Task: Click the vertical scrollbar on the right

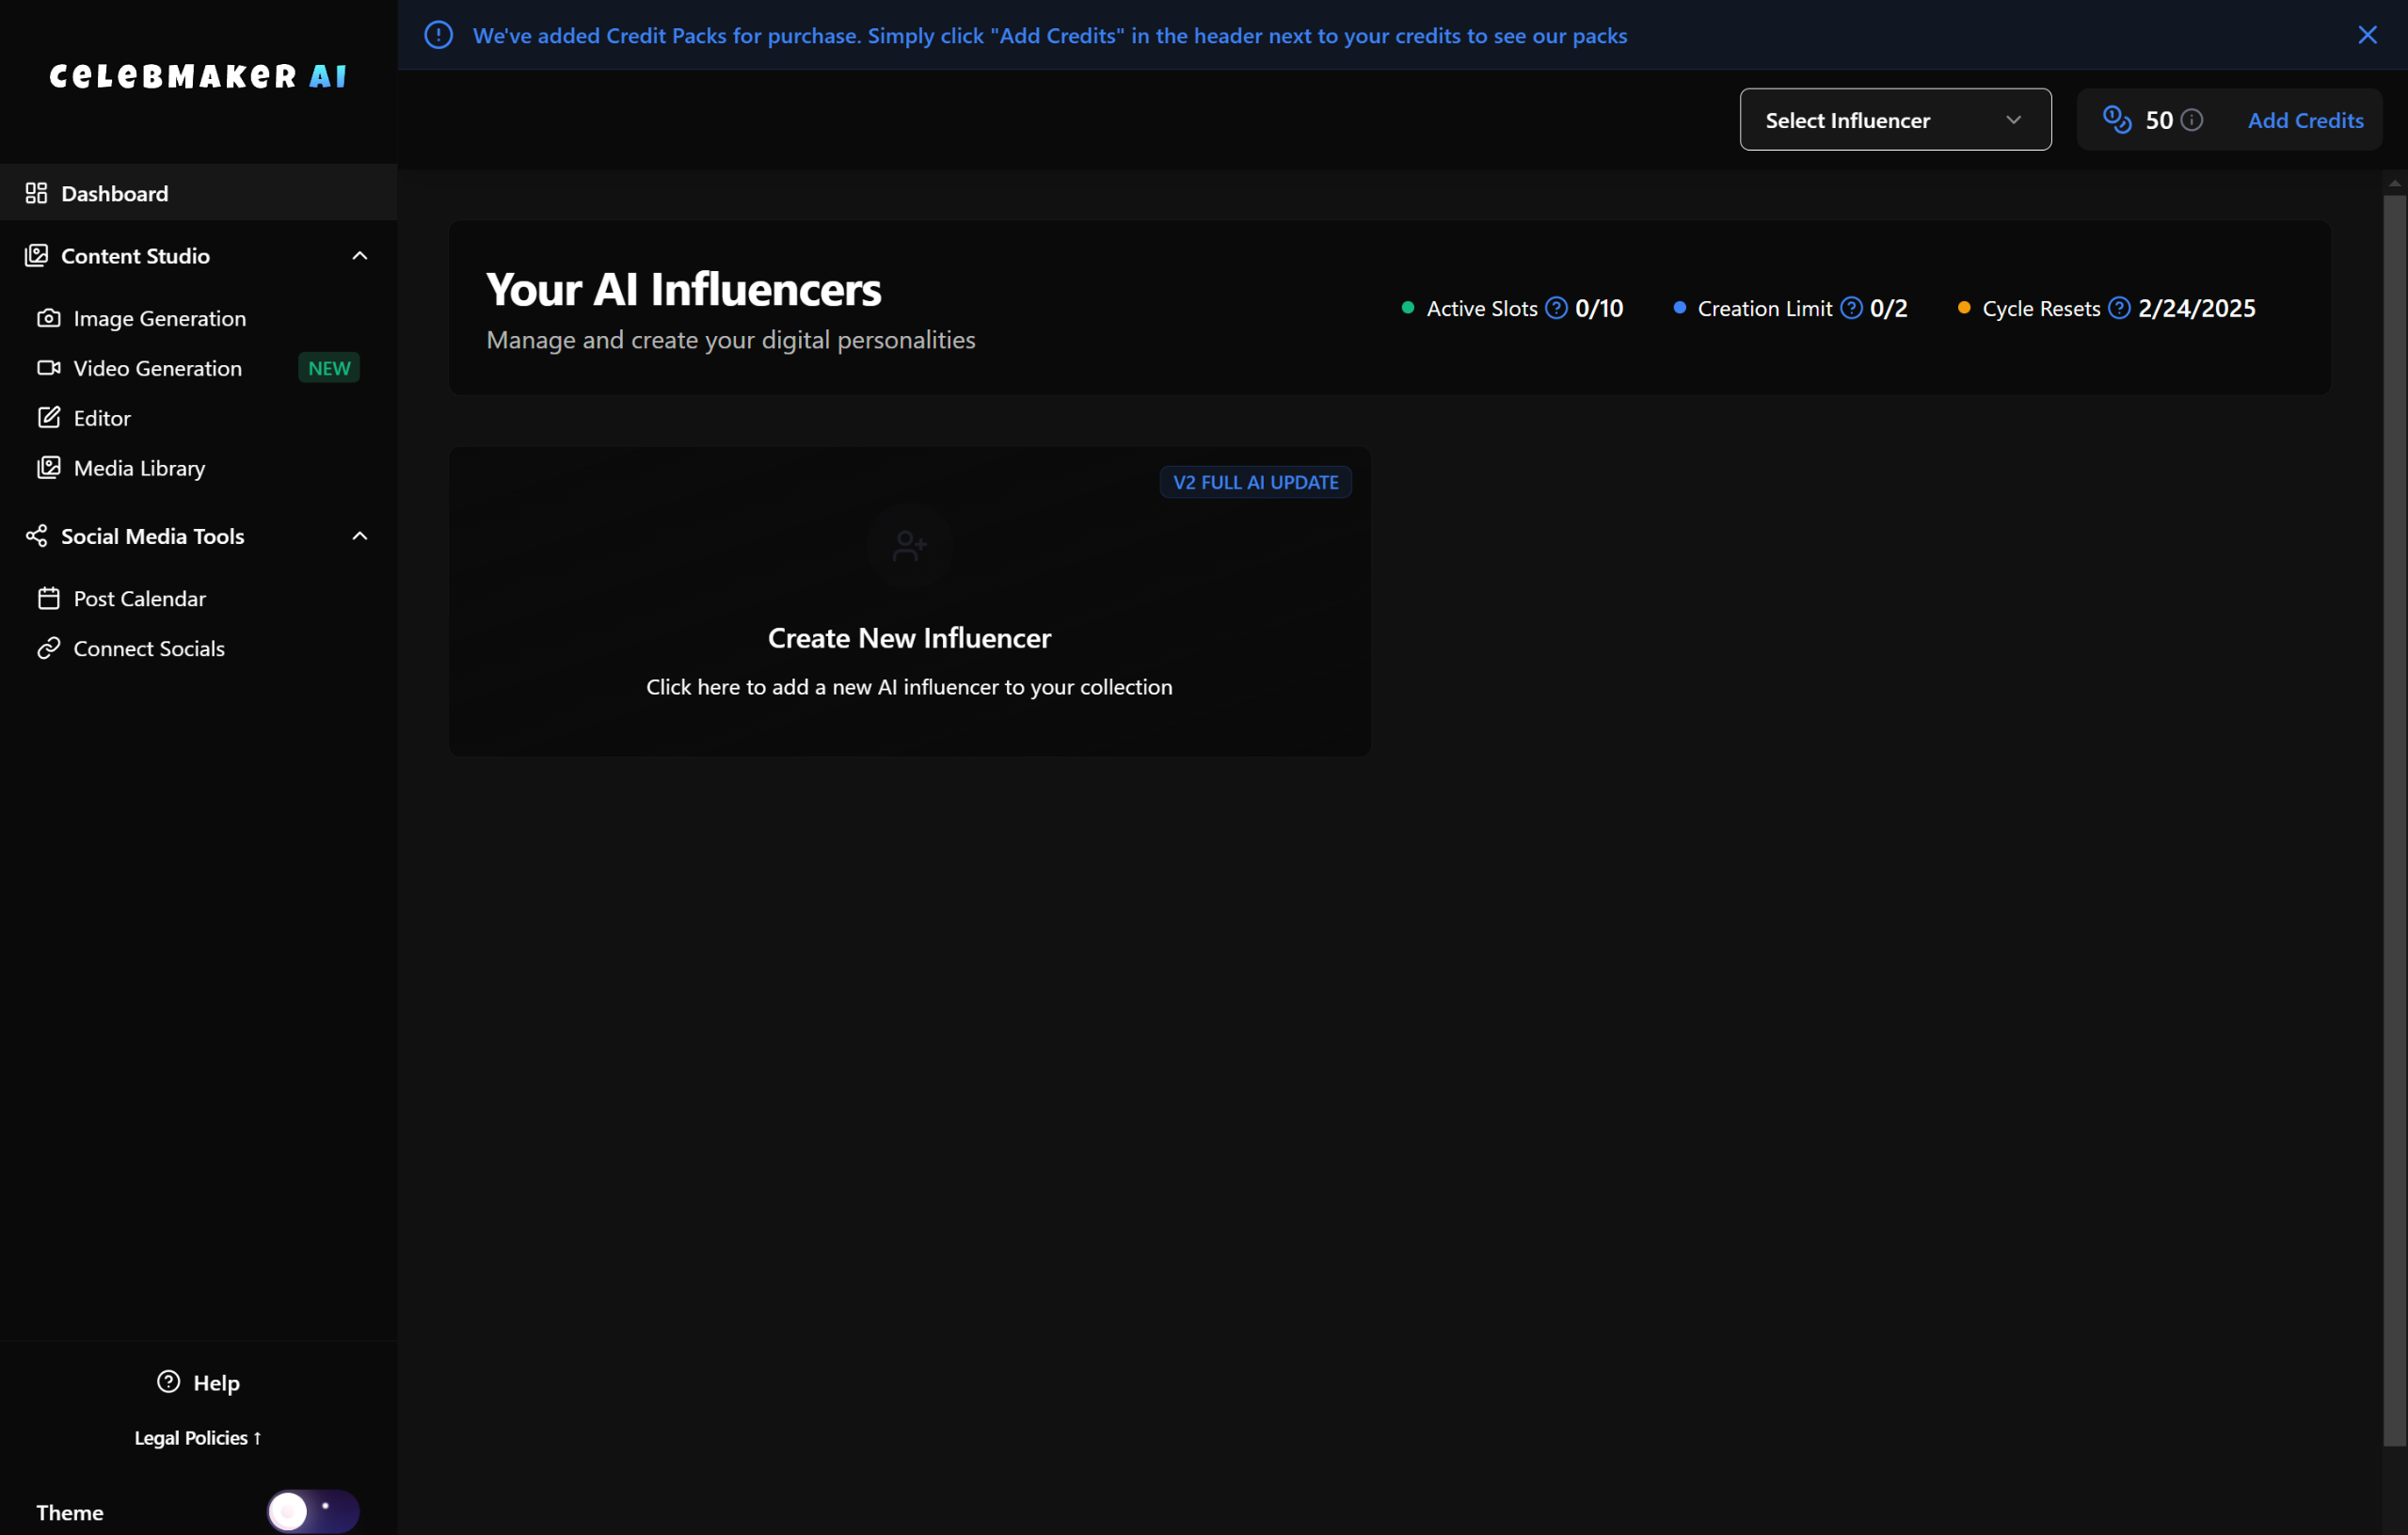Action: (x=2393, y=820)
